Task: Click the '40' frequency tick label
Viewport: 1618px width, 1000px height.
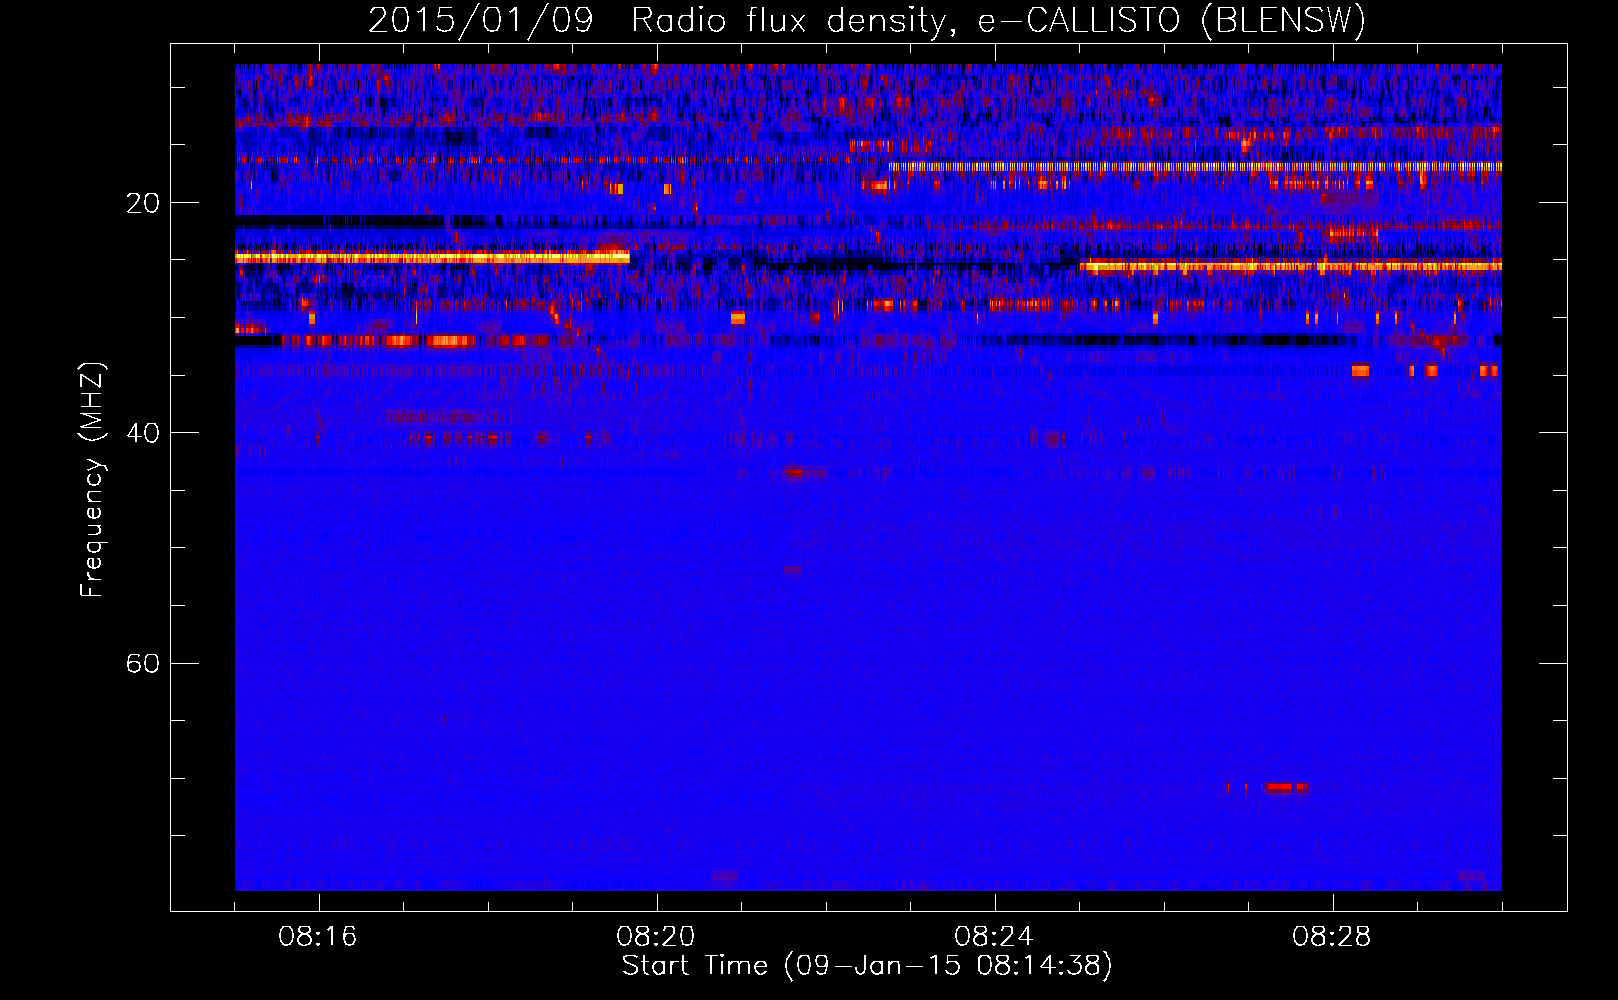Action: 142,433
